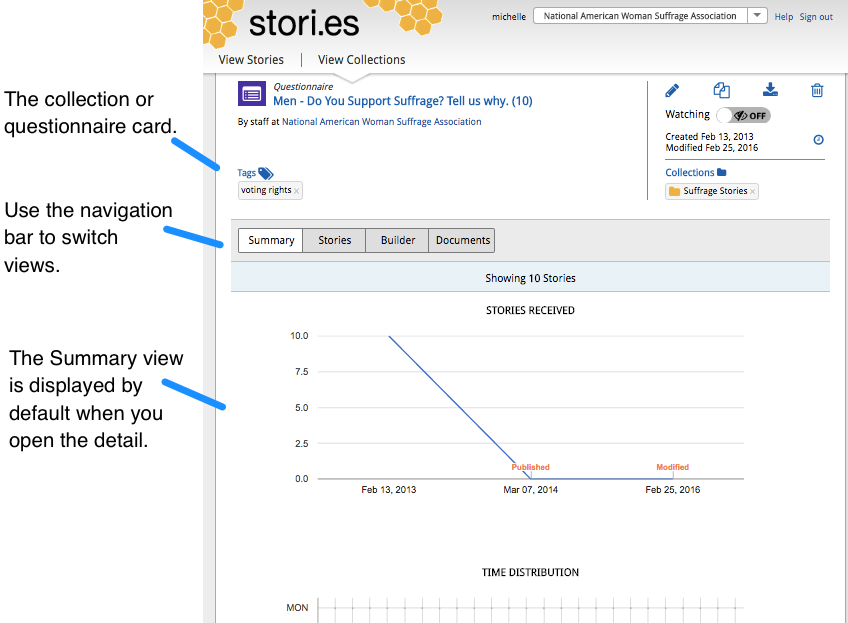Click the Modified marker on chart
The width and height of the screenshot is (848, 623).
pos(672,467)
